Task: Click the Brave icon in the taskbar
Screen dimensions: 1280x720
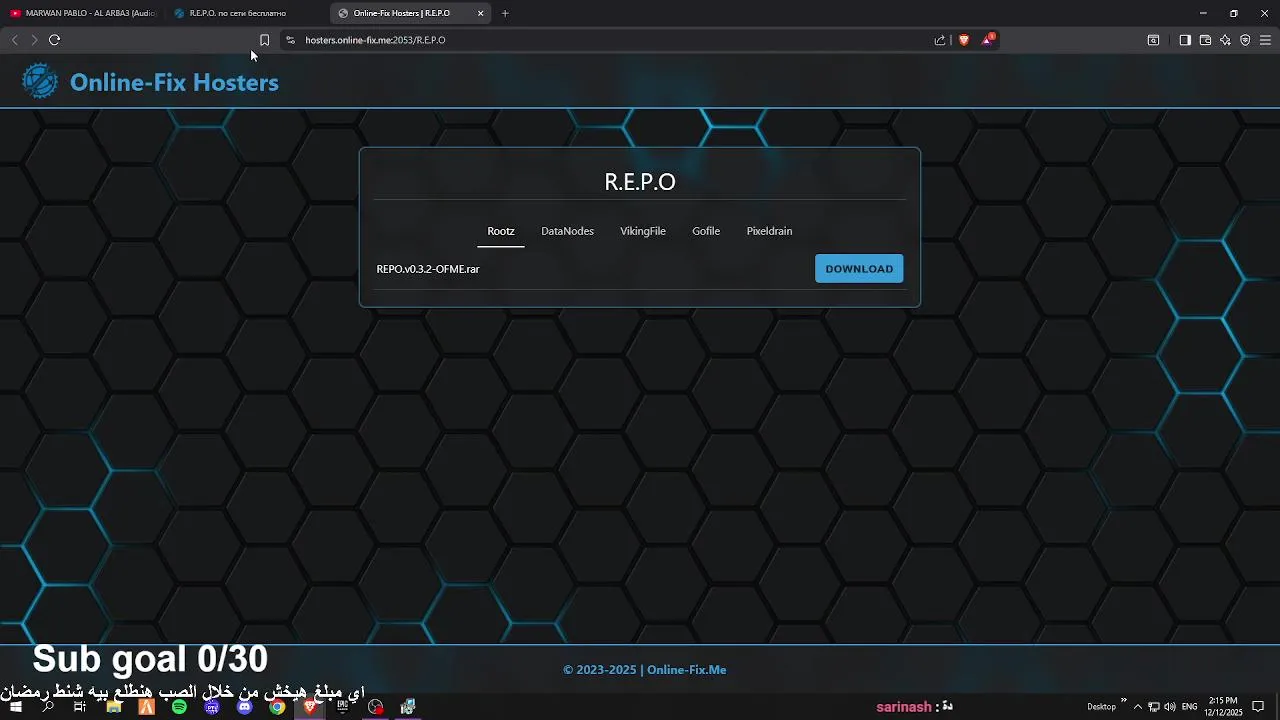Action: 310,706
